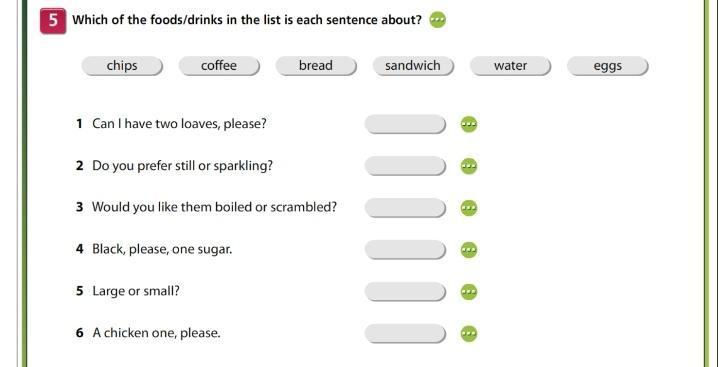Click the red exercise number 5 badge

tap(53, 21)
